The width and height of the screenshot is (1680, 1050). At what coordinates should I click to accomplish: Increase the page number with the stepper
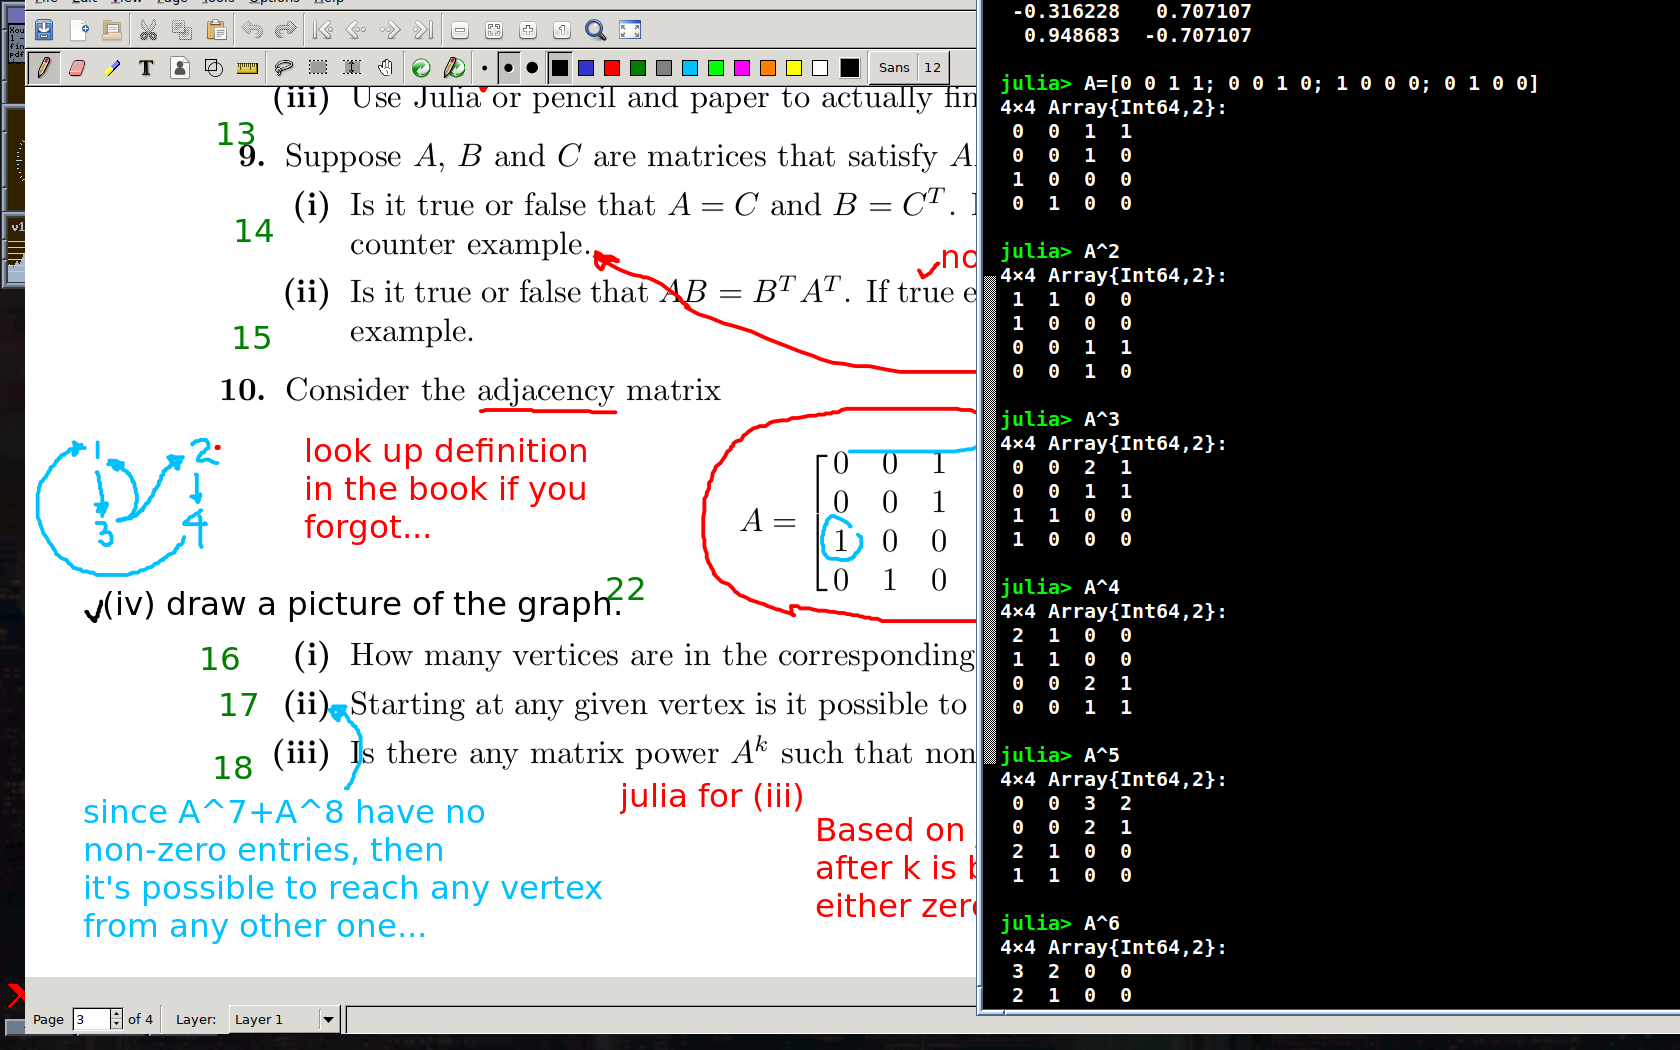(116, 1014)
